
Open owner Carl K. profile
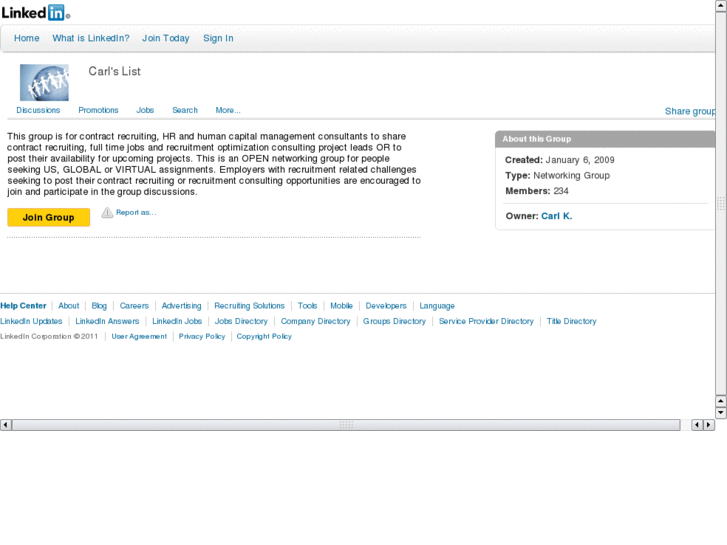pos(557,216)
